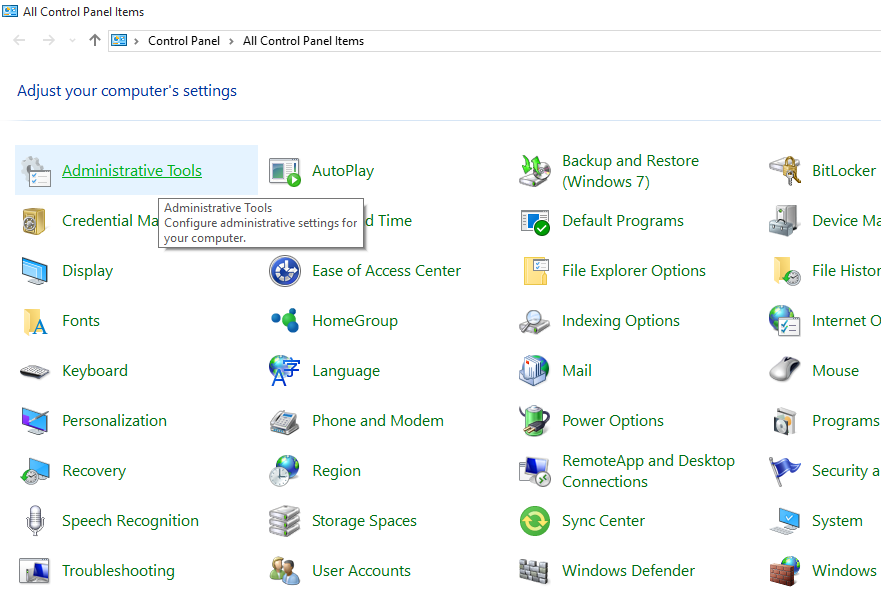
Task: Open the Default Programs icon
Action: (x=535, y=221)
